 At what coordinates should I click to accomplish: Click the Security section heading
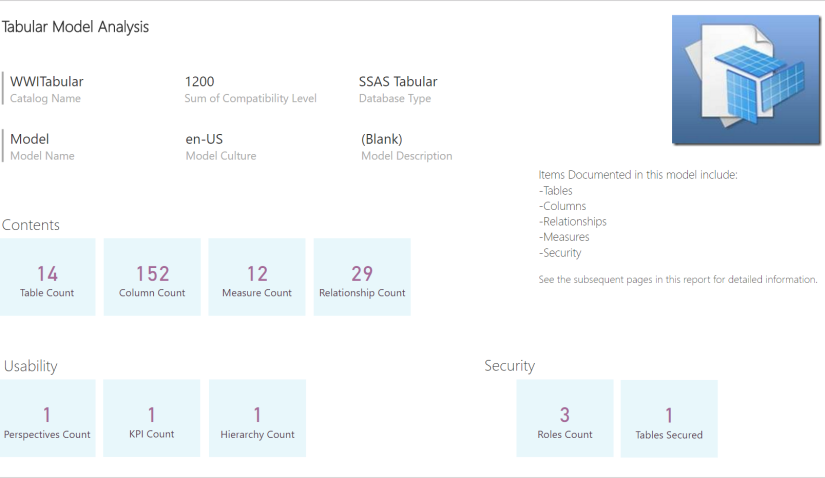coord(509,366)
